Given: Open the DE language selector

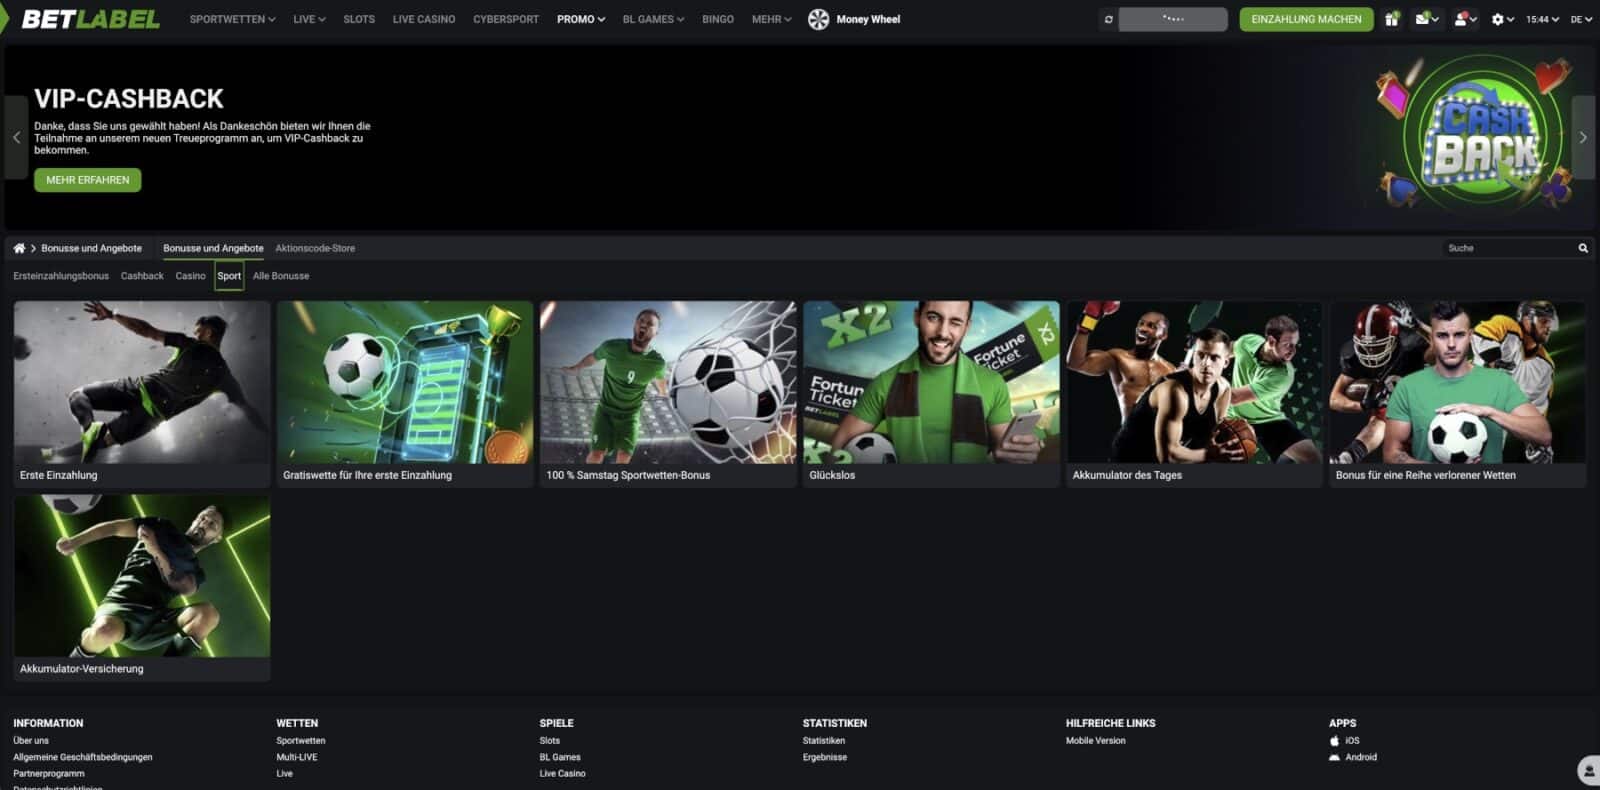Looking at the screenshot, I should [x=1580, y=19].
